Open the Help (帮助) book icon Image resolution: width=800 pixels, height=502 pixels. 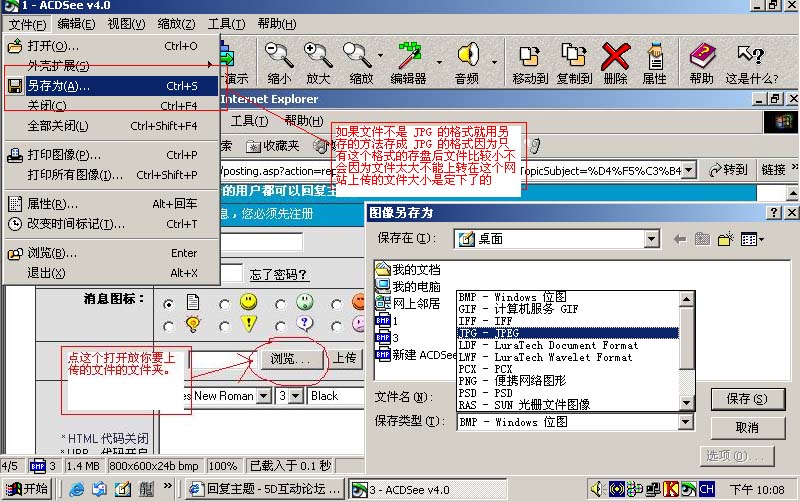point(702,55)
